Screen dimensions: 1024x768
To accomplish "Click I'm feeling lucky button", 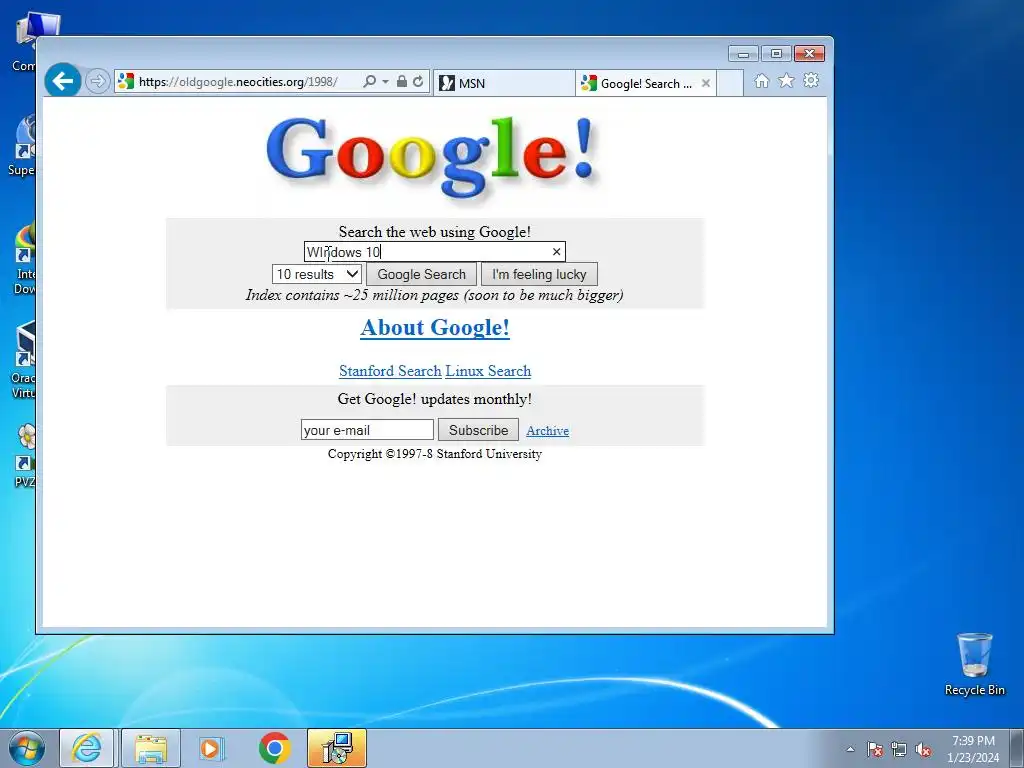I will 539,274.
